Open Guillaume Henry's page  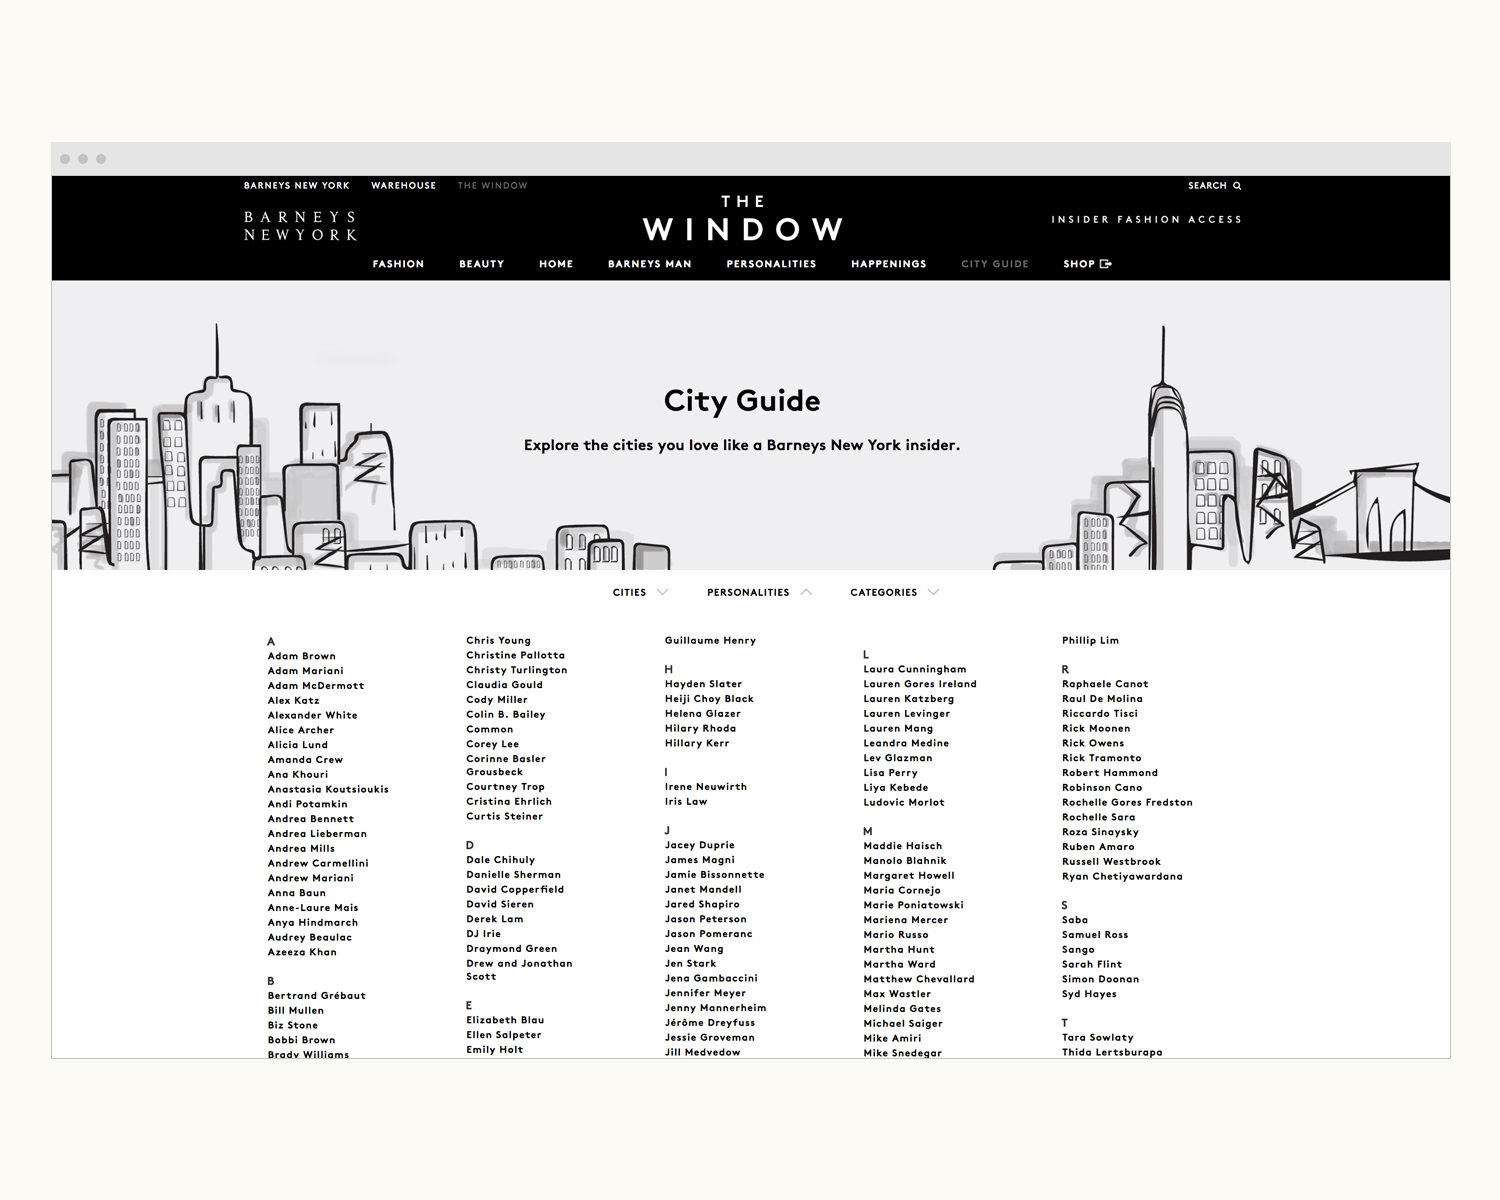(x=711, y=641)
